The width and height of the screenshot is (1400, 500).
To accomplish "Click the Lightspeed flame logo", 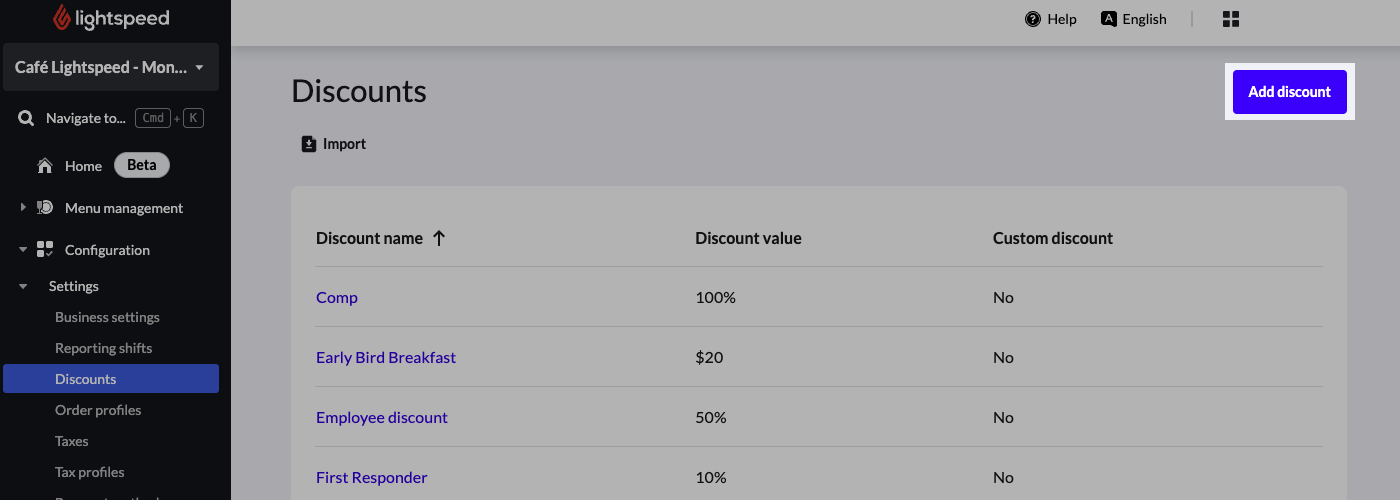I will [x=63, y=18].
